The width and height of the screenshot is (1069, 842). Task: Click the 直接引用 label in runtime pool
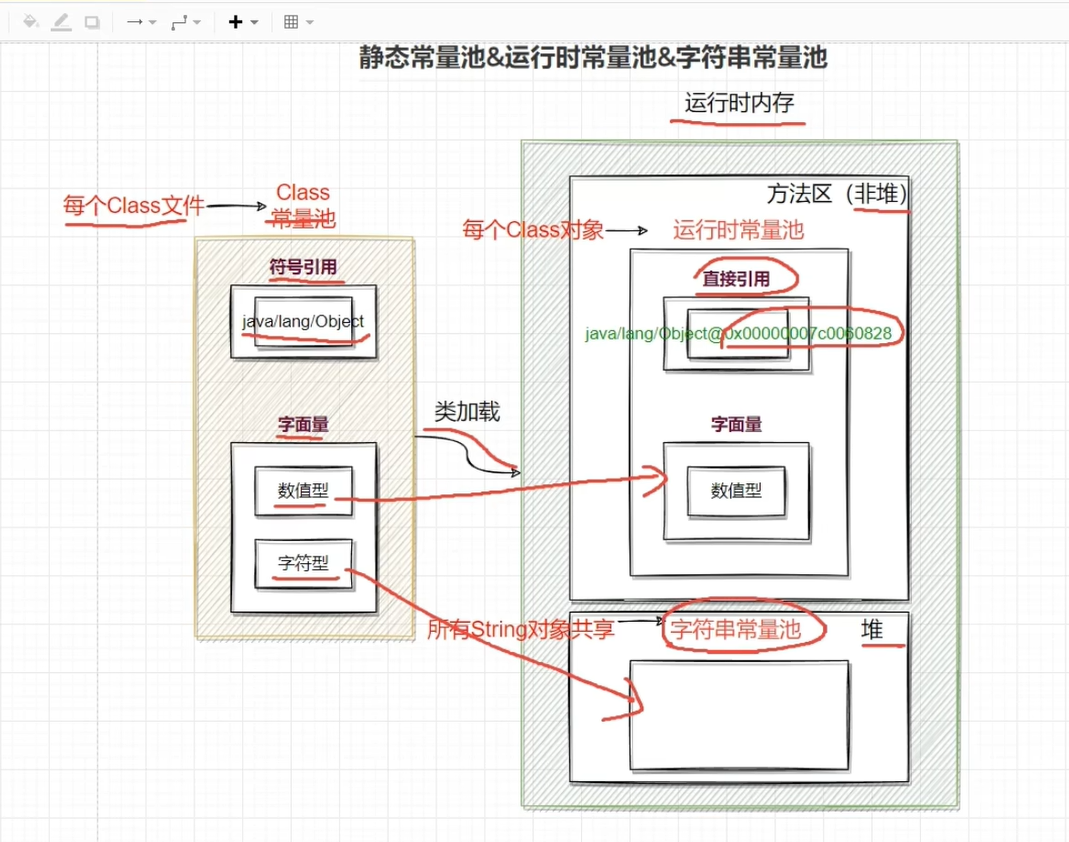tap(736, 279)
